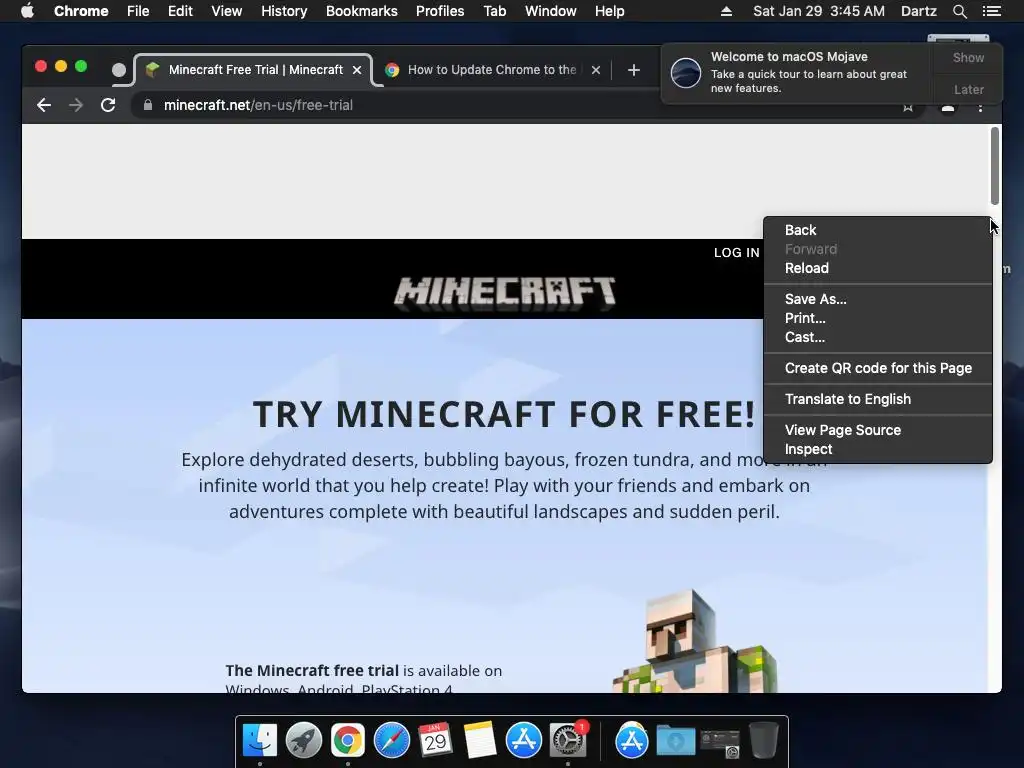The height and width of the screenshot is (768, 1024).
Task: Open the Apple menu
Action: point(27,11)
